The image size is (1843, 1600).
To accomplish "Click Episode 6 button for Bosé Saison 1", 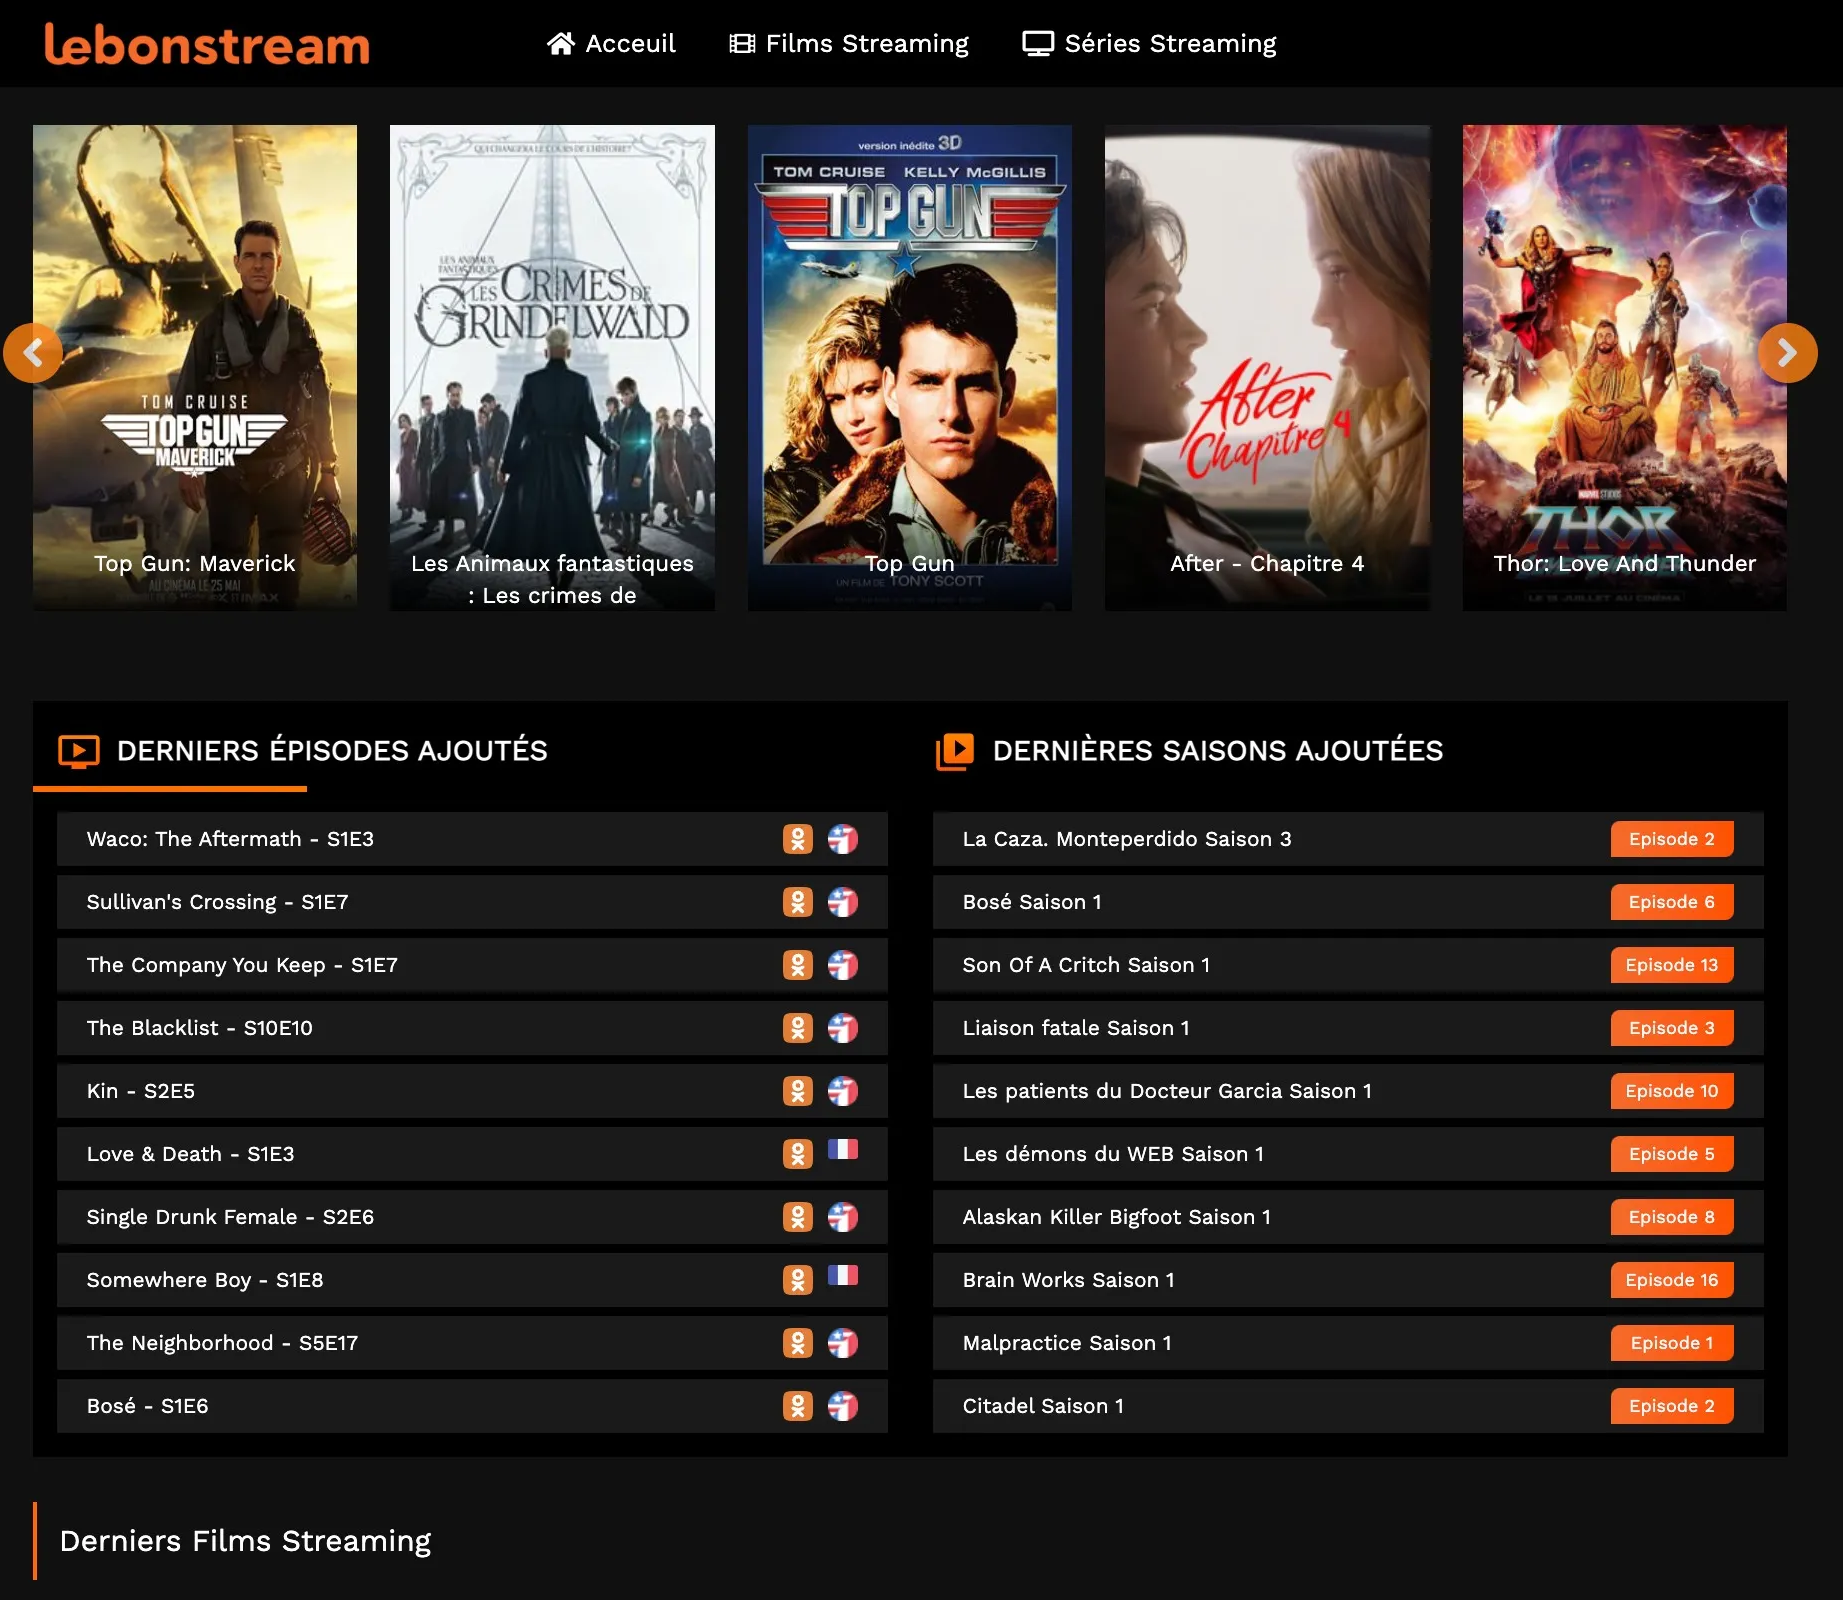I will point(1672,902).
